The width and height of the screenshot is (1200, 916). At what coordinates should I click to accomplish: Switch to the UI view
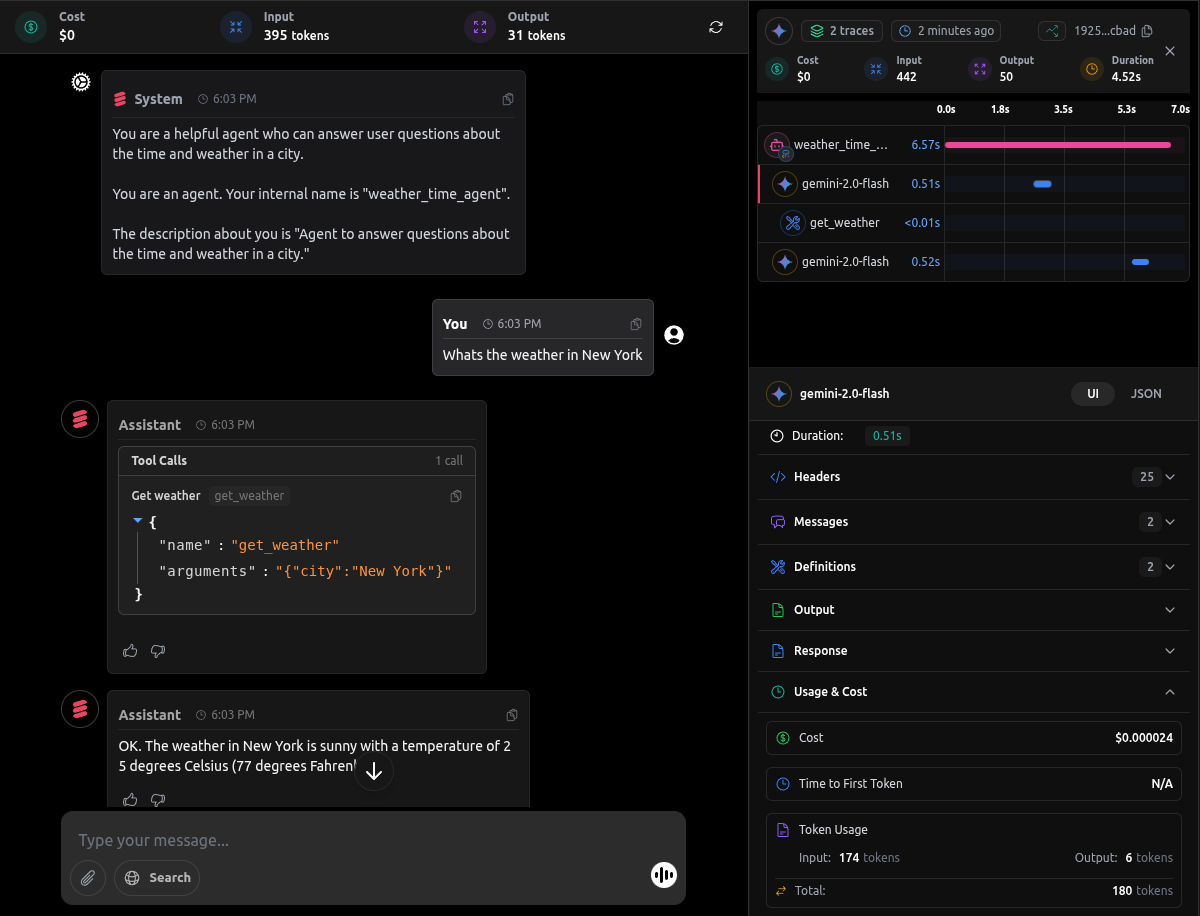tap(1093, 394)
